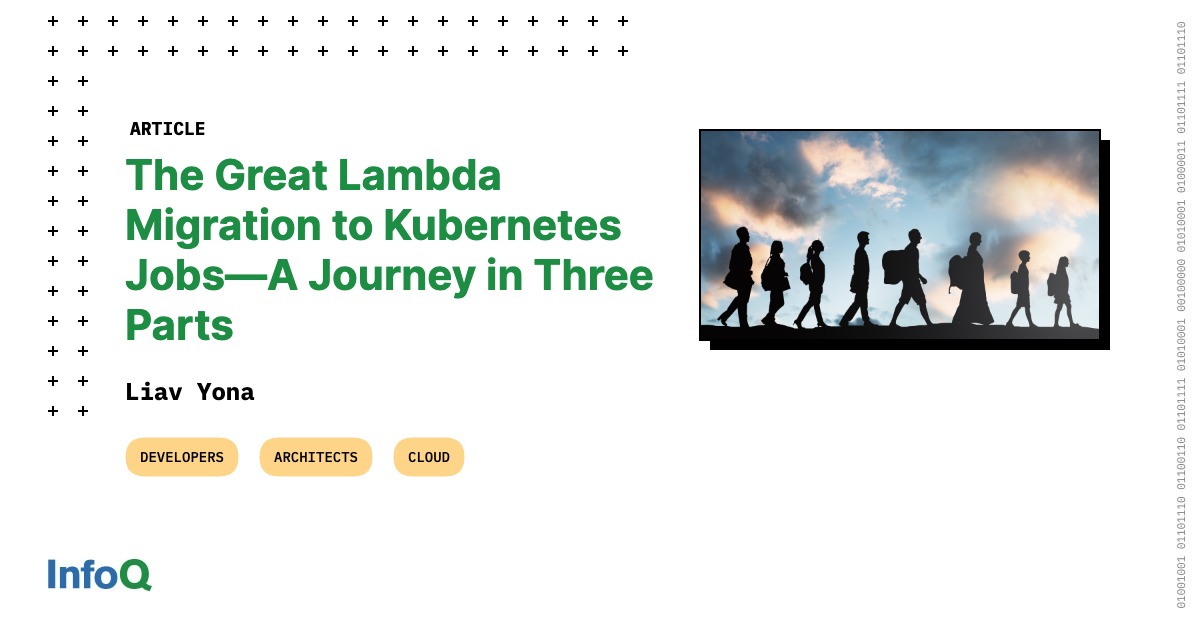Select the ARCHITECTS tag pill
1200x630 pixels.
pyautogui.click(x=316, y=457)
